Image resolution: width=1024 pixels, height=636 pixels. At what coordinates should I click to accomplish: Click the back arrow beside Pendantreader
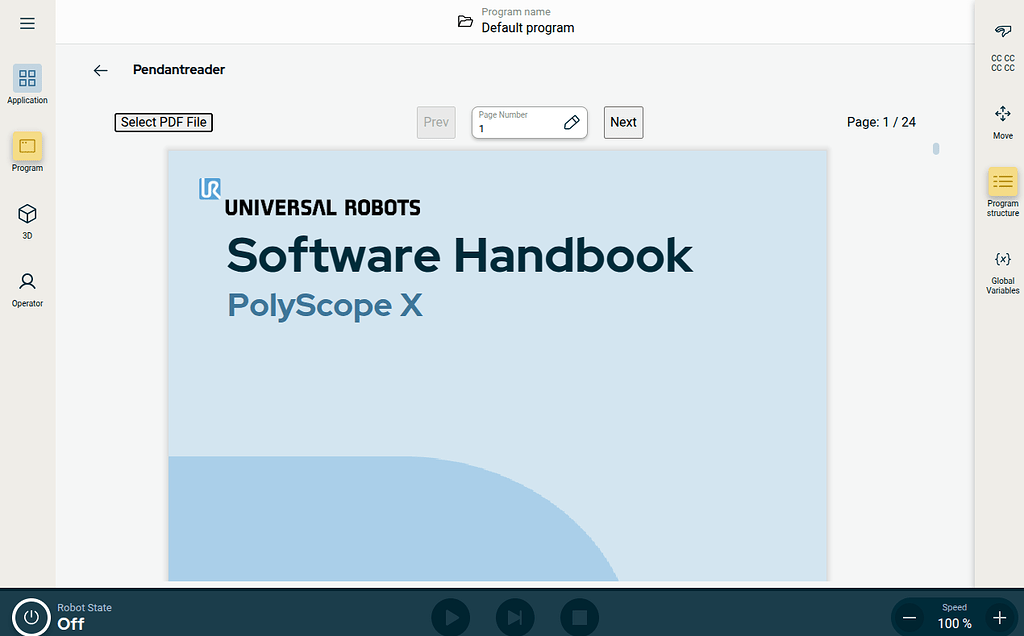coord(100,70)
